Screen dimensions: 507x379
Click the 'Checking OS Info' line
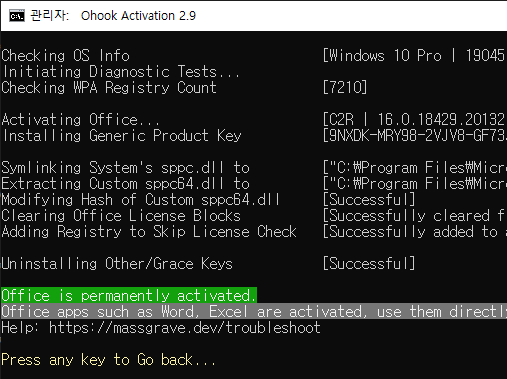coord(65,56)
